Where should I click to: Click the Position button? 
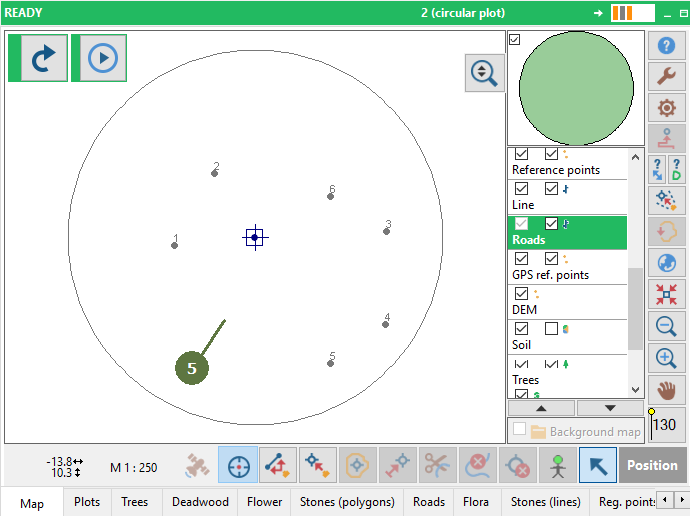click(652, 465)
